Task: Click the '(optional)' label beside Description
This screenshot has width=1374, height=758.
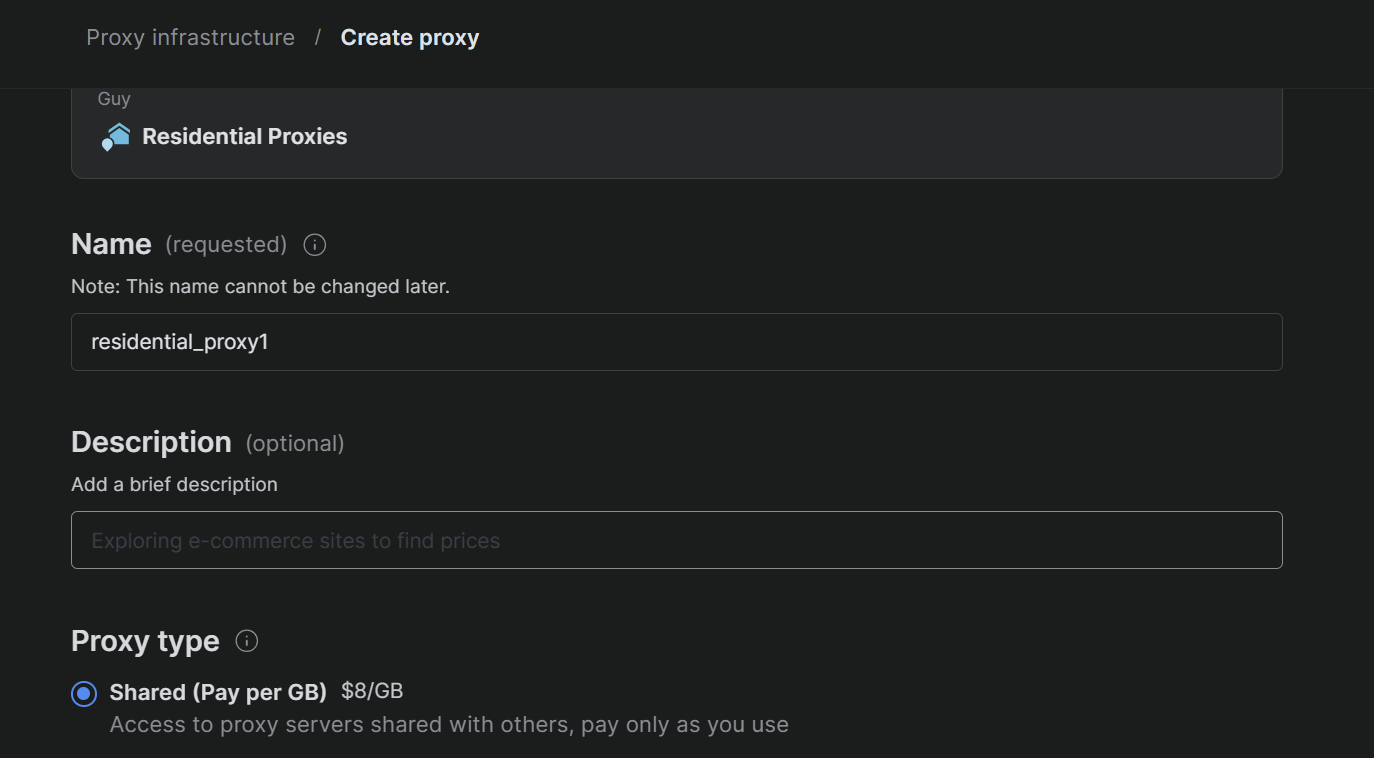Action: click(295, 443)
